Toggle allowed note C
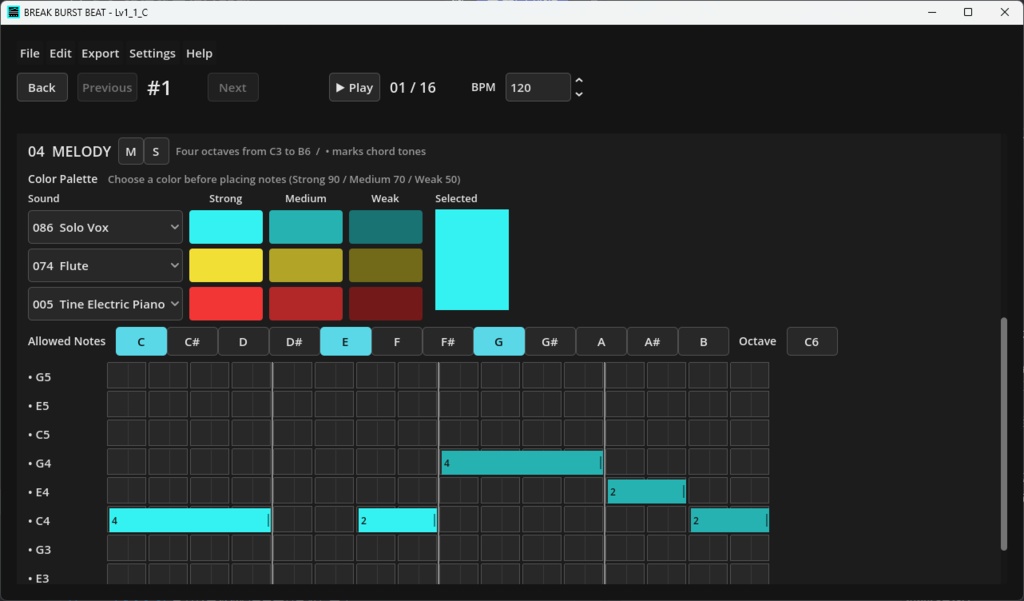This screenshot has height=601, width=1024. click(x=141, y=342)
